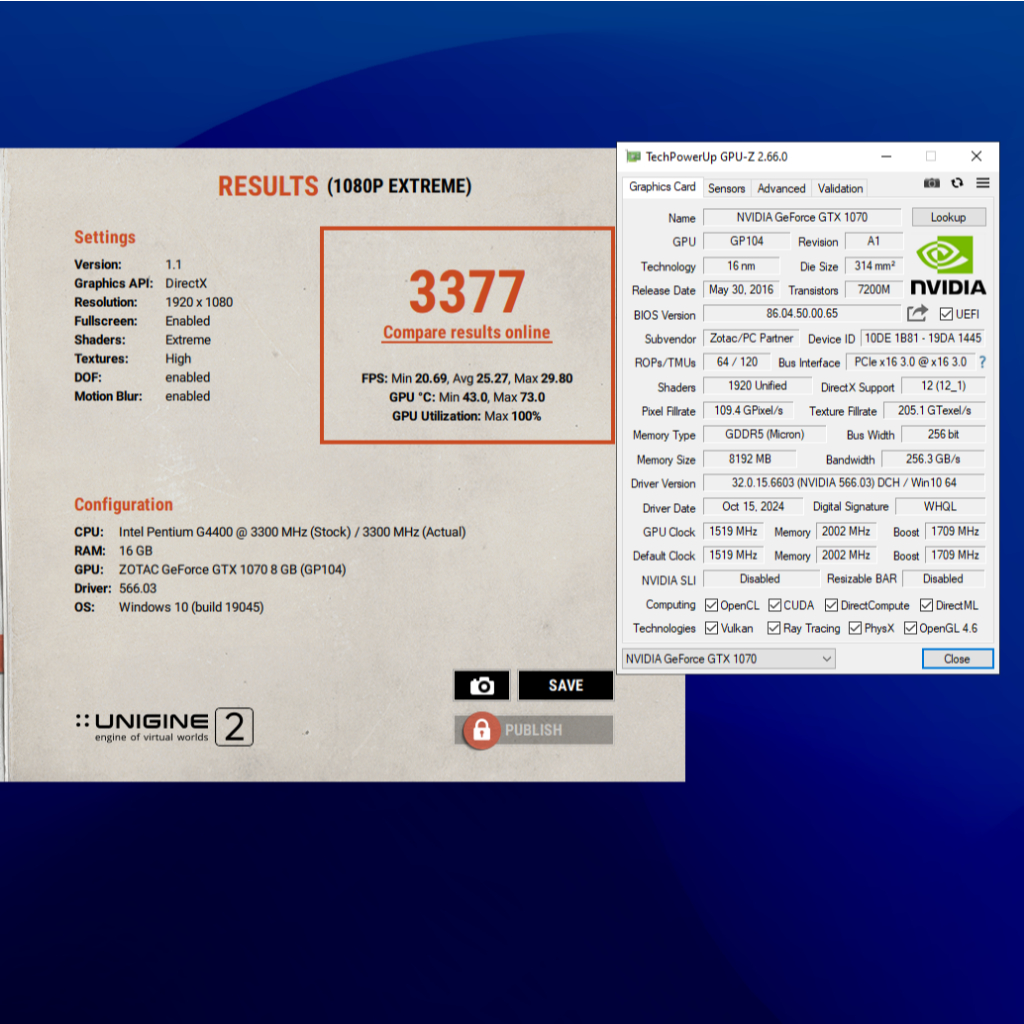Click DirectX Support 12 (12_1) value
This screenshot has height=1024, width=1024.
942,387
